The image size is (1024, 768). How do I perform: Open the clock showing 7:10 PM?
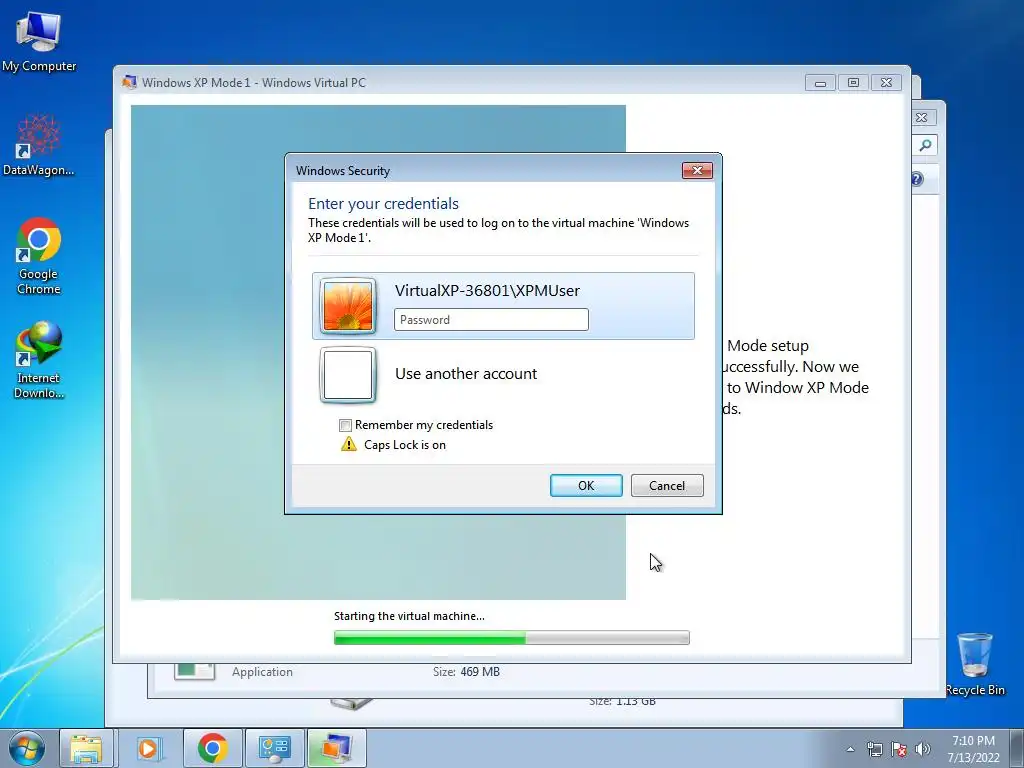click(x=973, y=748)
